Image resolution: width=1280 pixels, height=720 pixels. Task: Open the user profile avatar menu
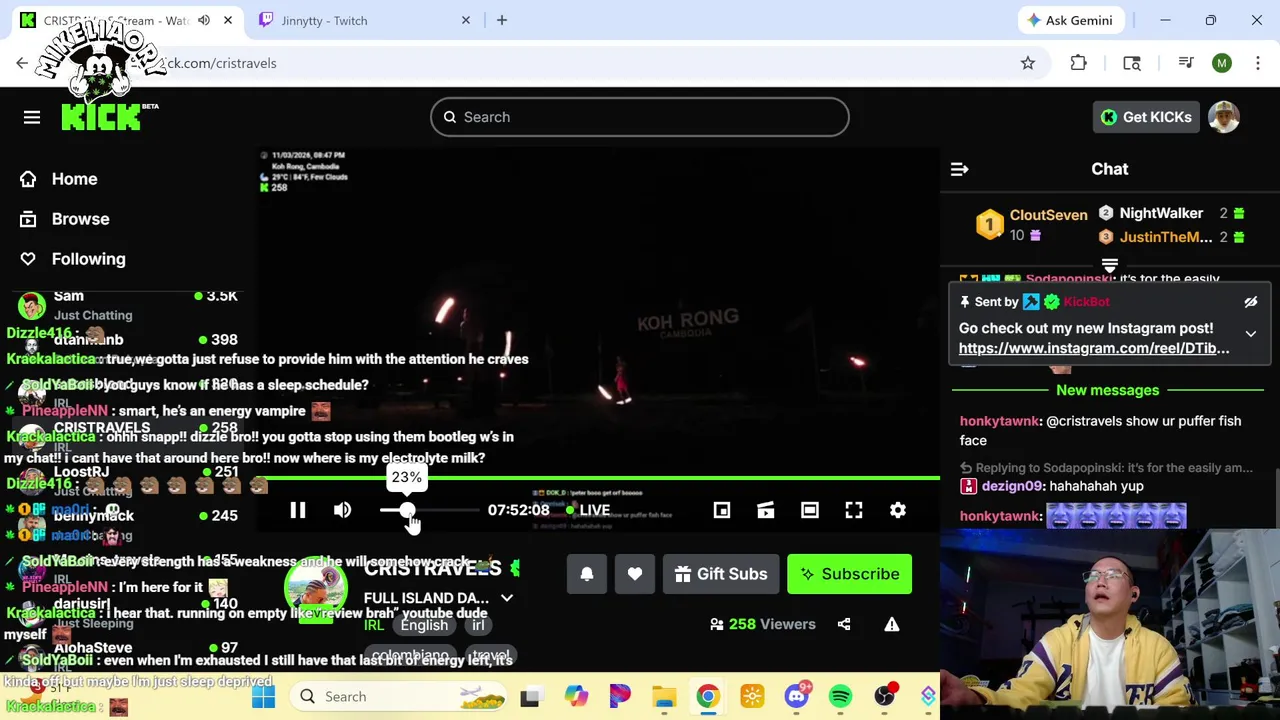coord(1224,117)
